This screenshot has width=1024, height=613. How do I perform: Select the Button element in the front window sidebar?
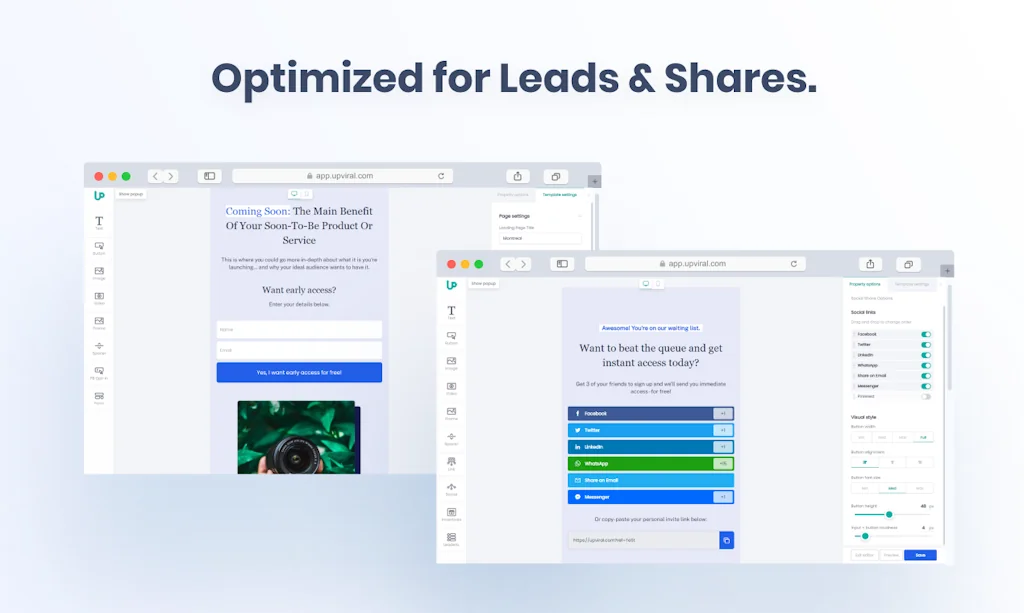[451, 338]
